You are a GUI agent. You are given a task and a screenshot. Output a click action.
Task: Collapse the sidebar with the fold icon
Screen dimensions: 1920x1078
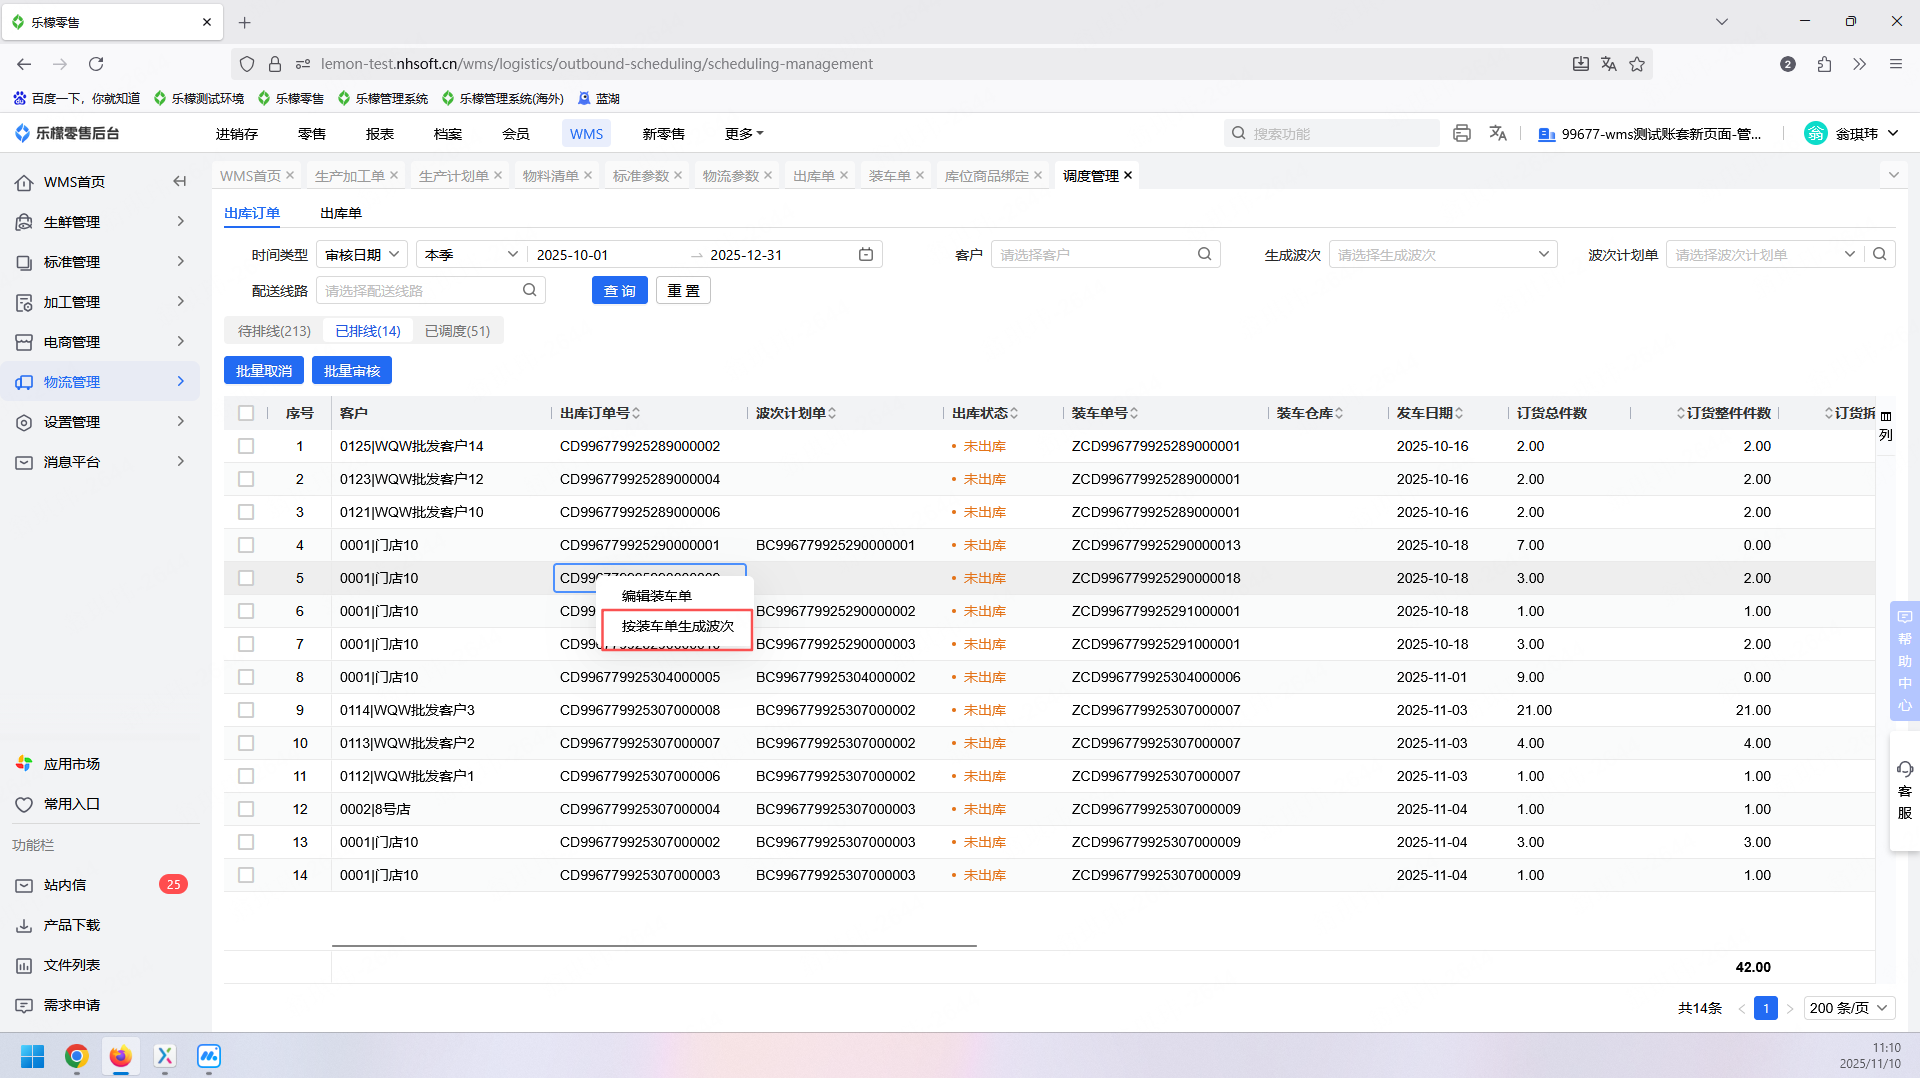(180, 181)
